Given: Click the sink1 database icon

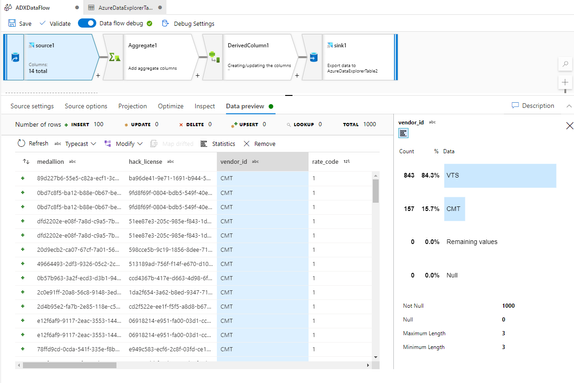Looking at the screenshot, I should click(314, 57).
